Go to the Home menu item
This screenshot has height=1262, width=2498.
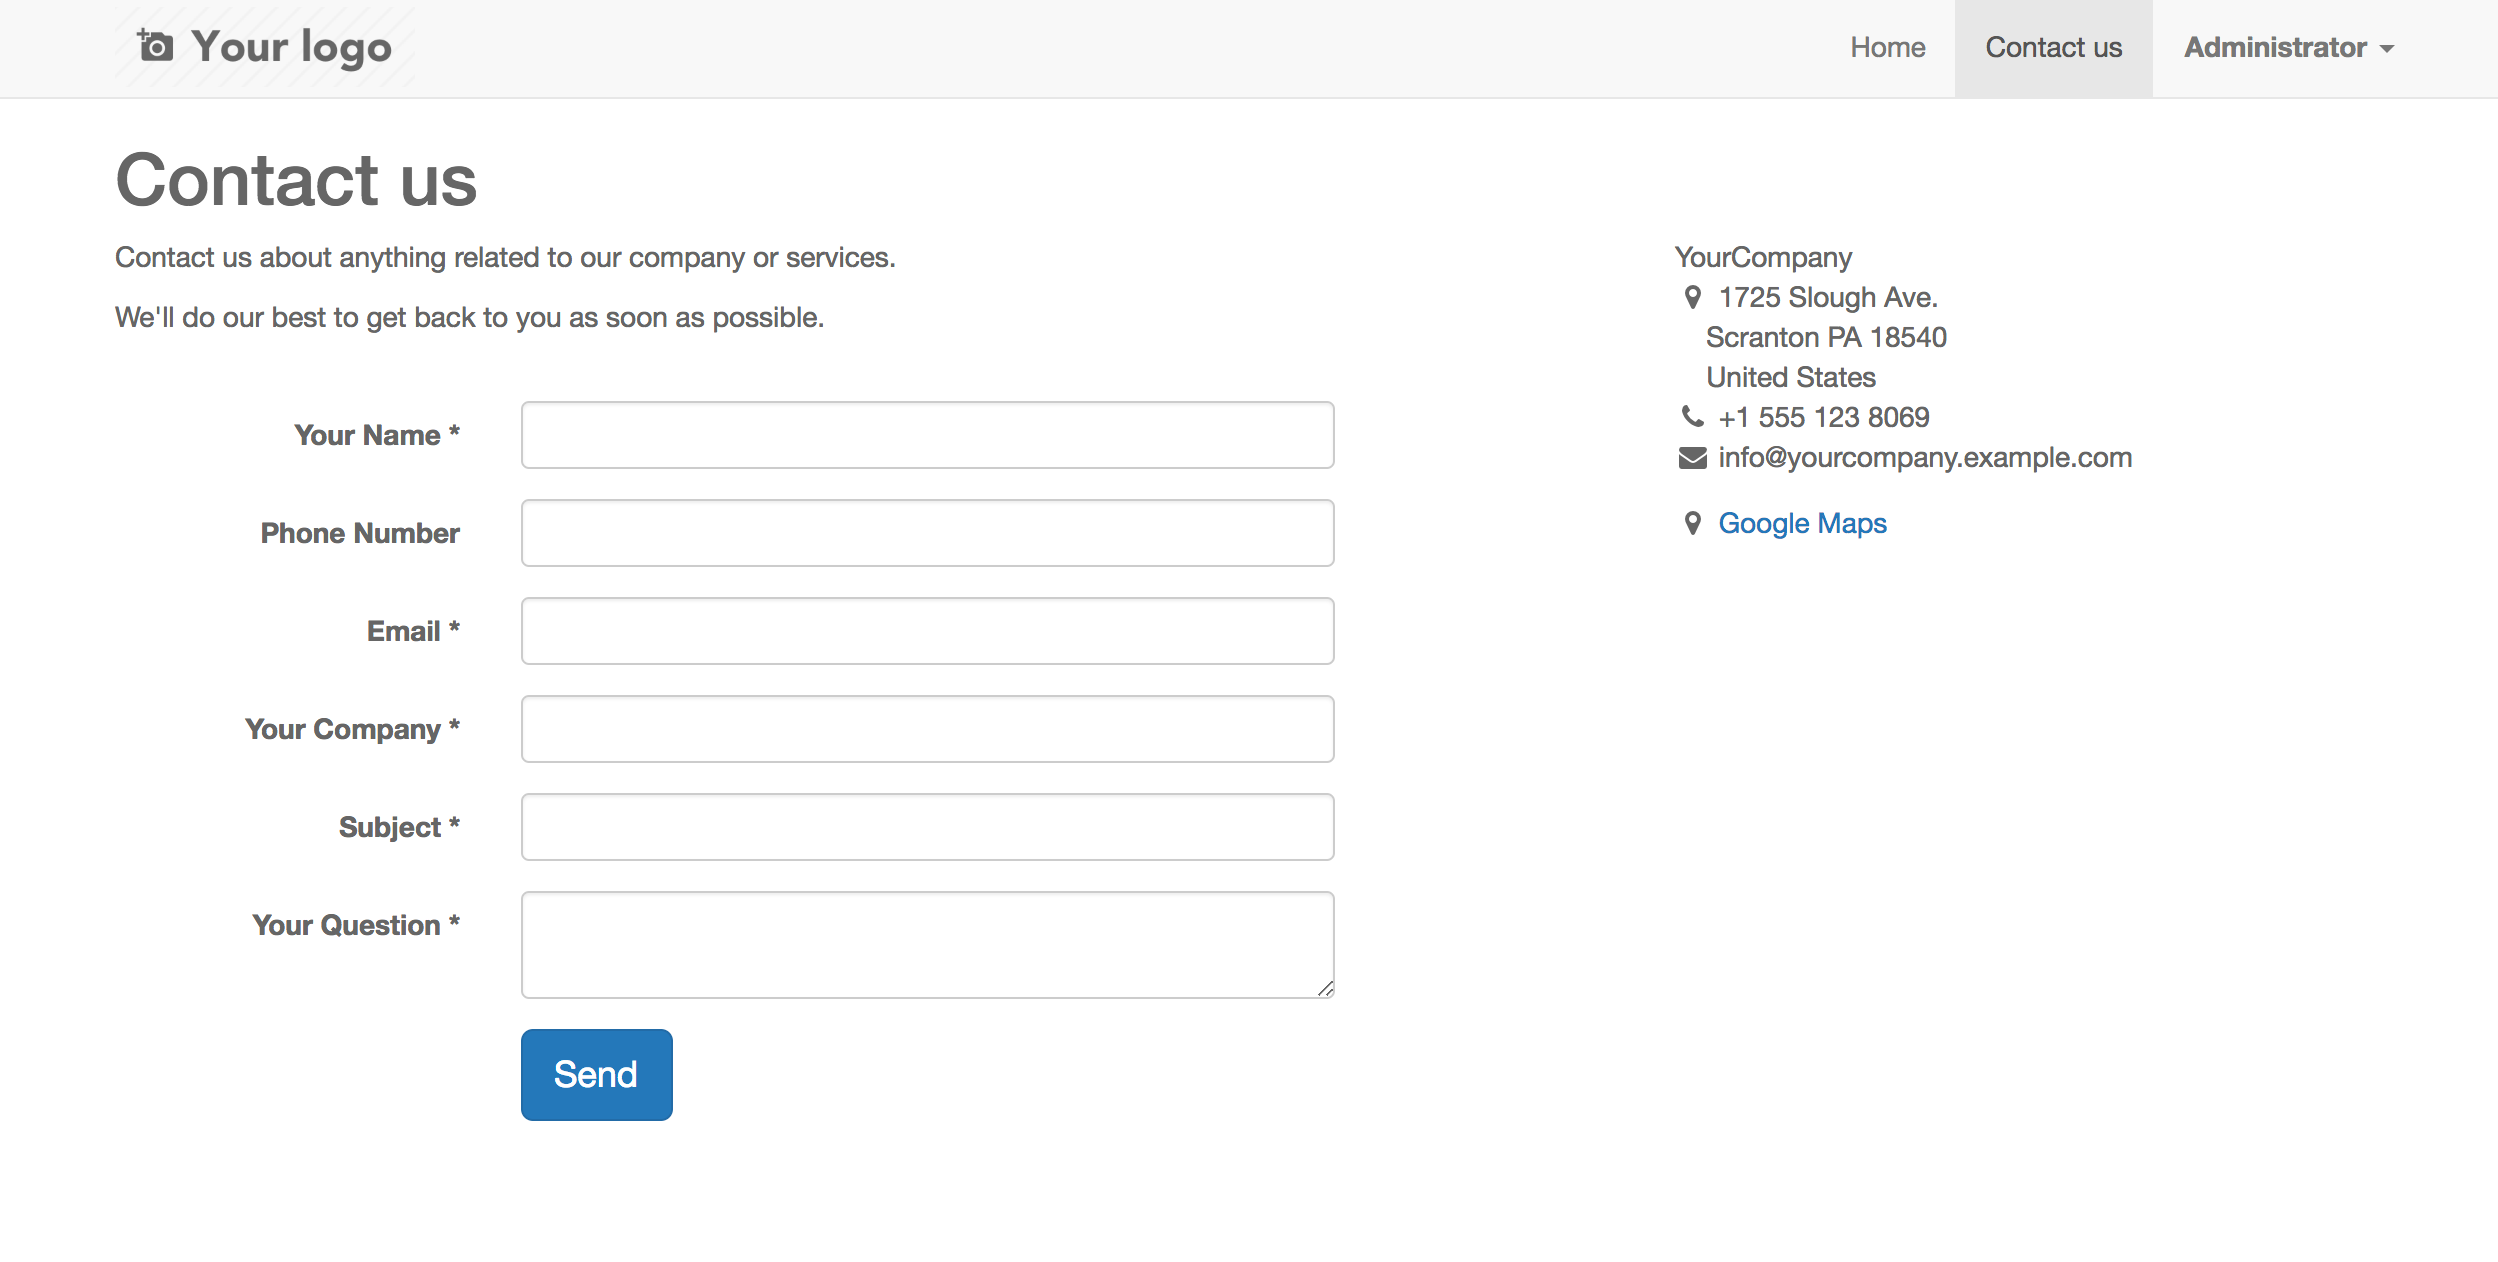coord(1887,48)
